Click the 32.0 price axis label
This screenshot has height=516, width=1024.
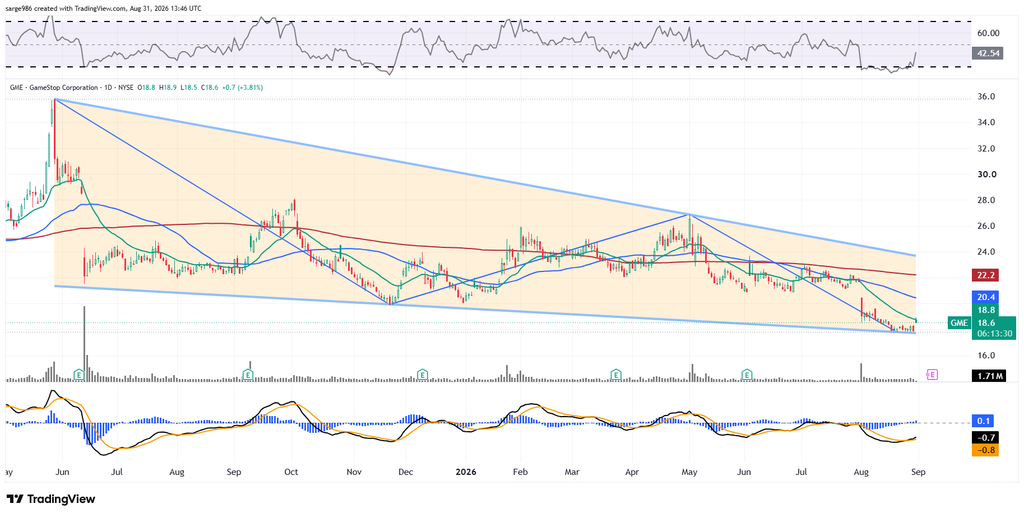pyautogui.click(x=985, y=148)
